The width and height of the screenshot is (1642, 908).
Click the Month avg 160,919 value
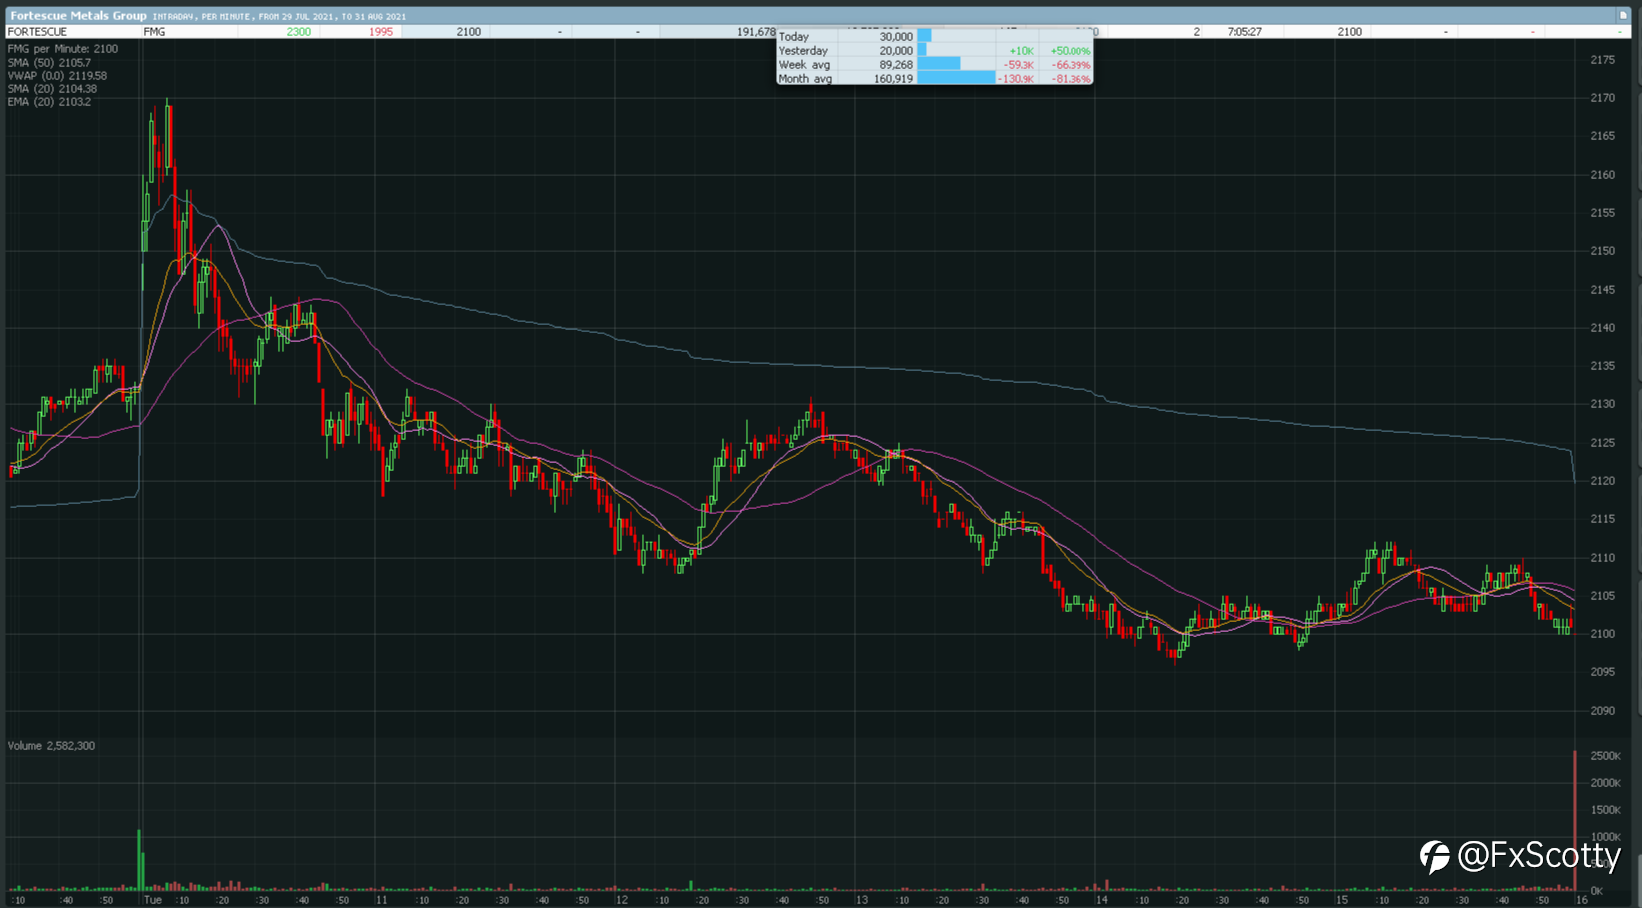point(893,79)
